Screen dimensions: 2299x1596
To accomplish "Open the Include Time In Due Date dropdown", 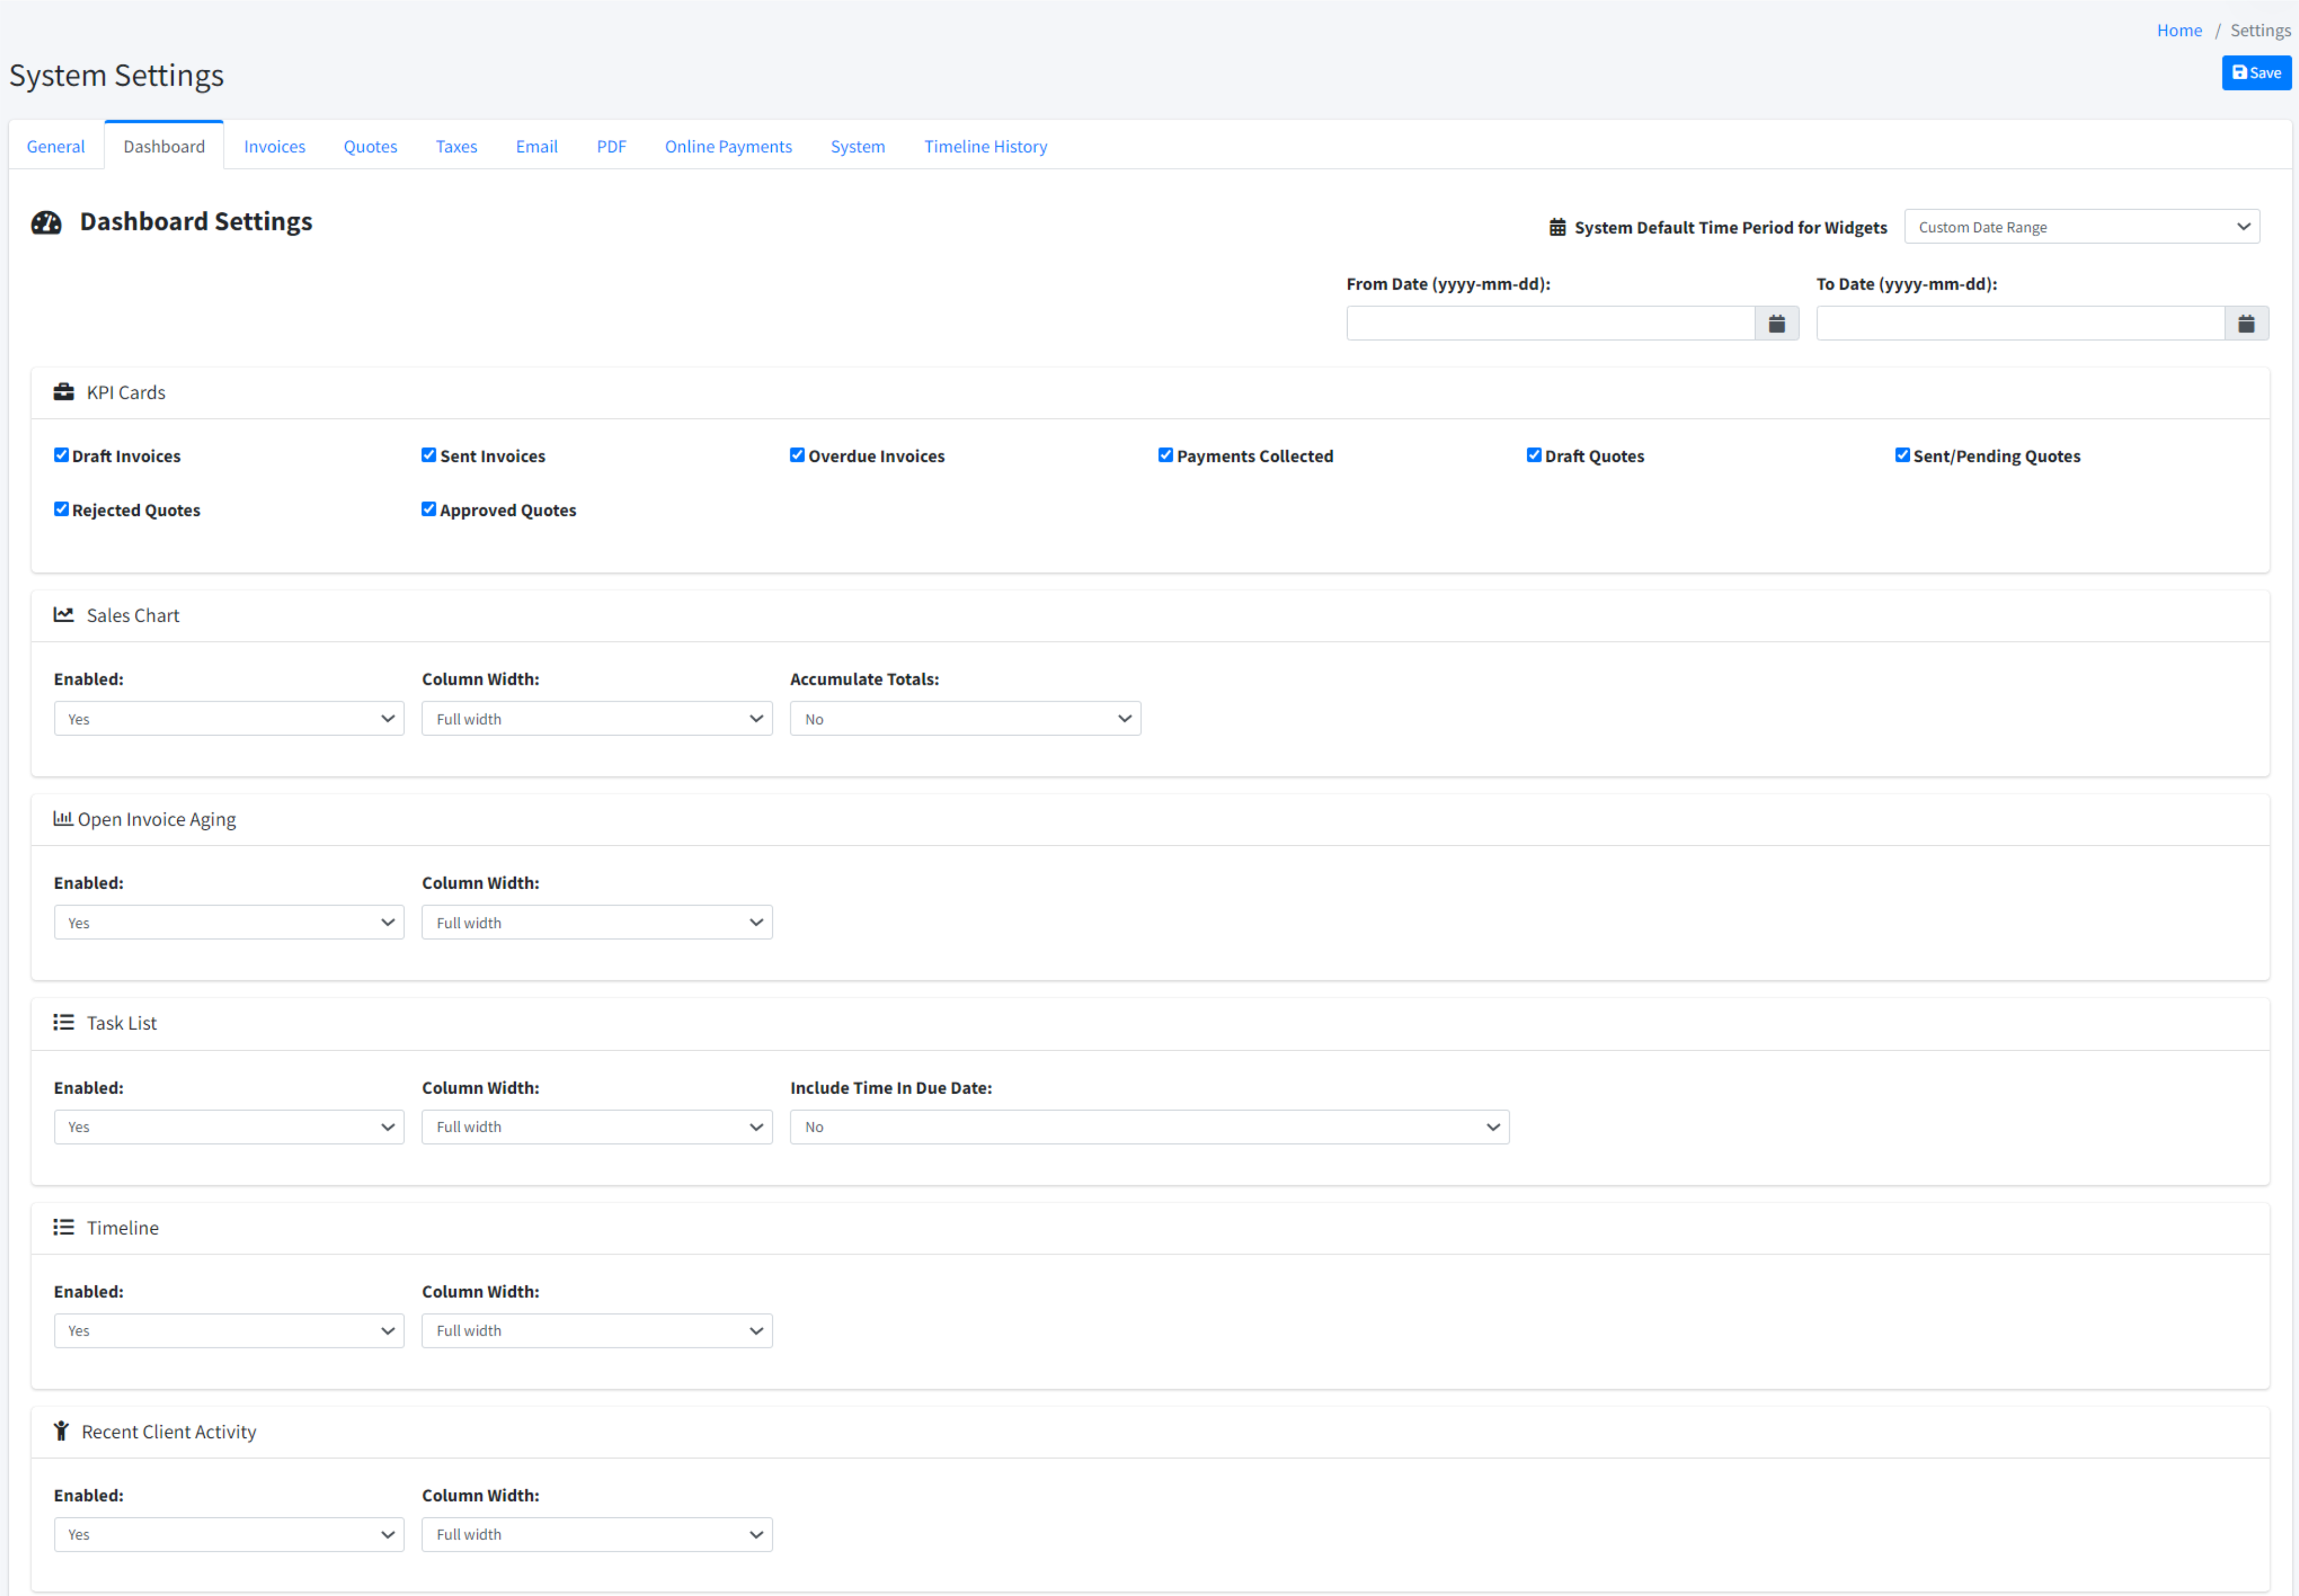I will 1148,1127.
